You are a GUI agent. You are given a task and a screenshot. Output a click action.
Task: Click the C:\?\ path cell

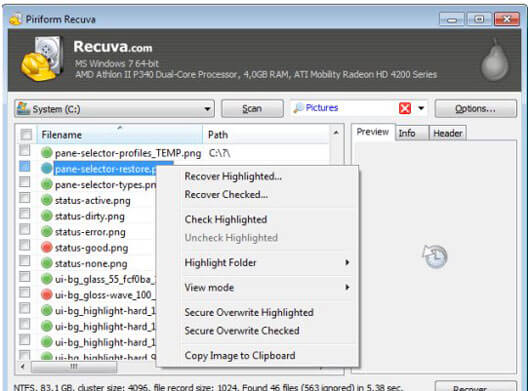pyautogui.click(x=220, y=153)
